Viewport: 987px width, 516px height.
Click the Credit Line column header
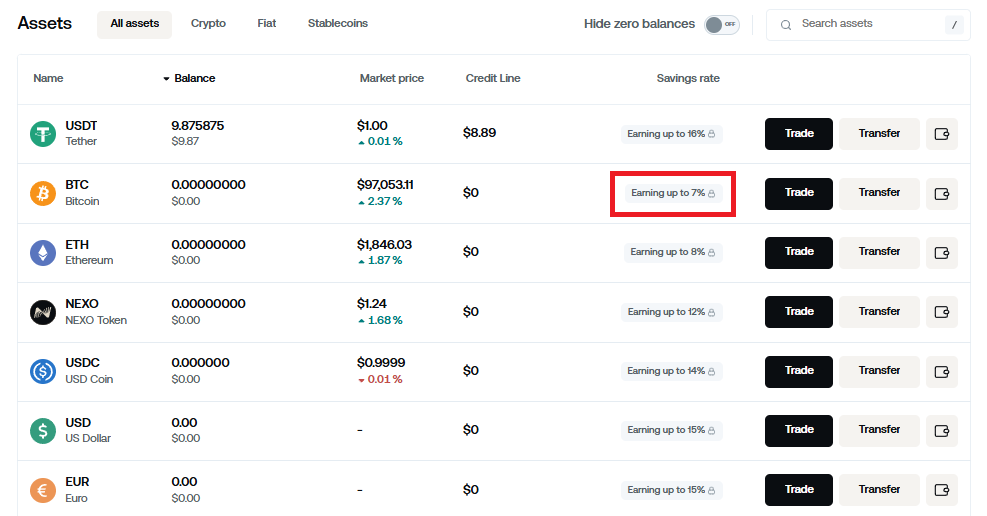[x=493, y=79]
